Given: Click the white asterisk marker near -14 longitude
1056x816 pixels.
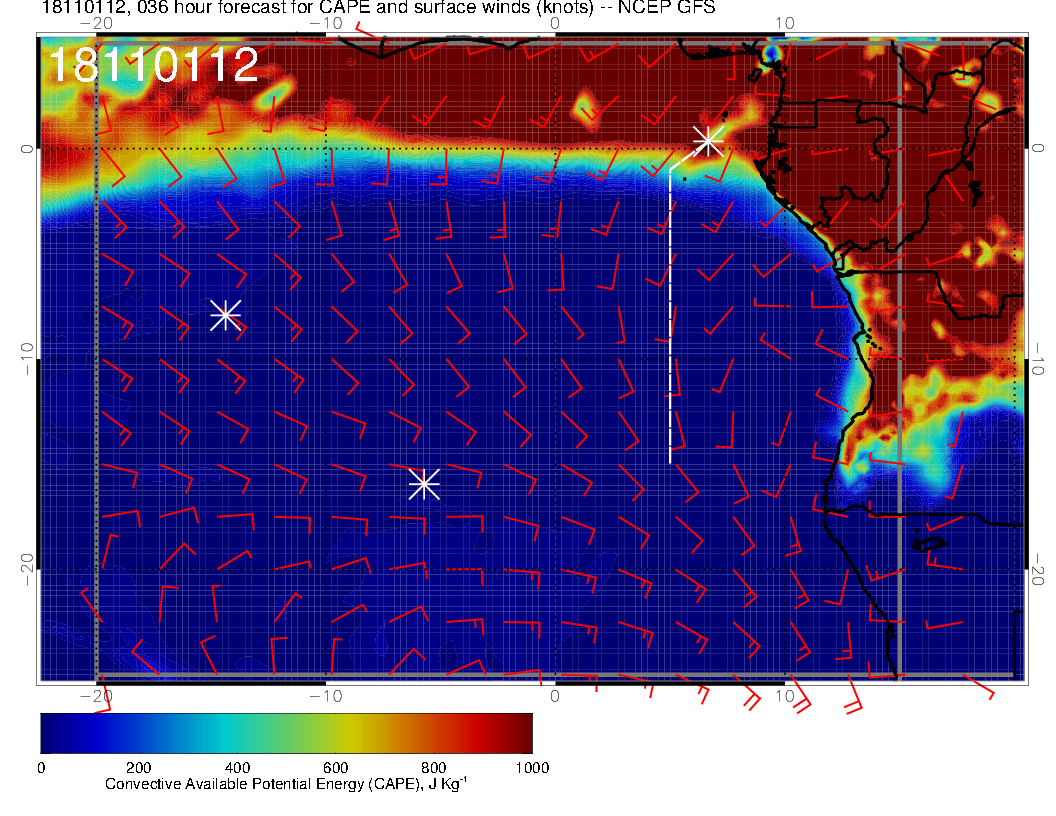Looking at the screenshot, I should pos(226,314).
